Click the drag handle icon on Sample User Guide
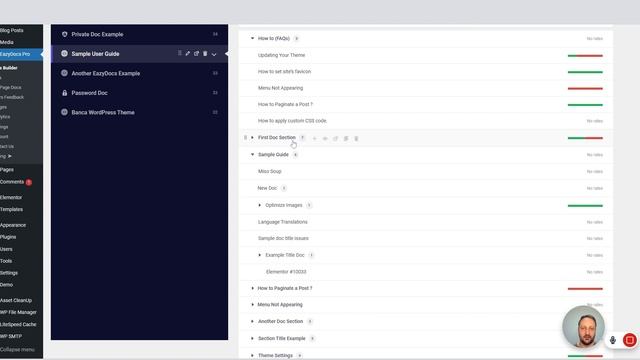This screenshot has width=640, height=360. point(180,53)
